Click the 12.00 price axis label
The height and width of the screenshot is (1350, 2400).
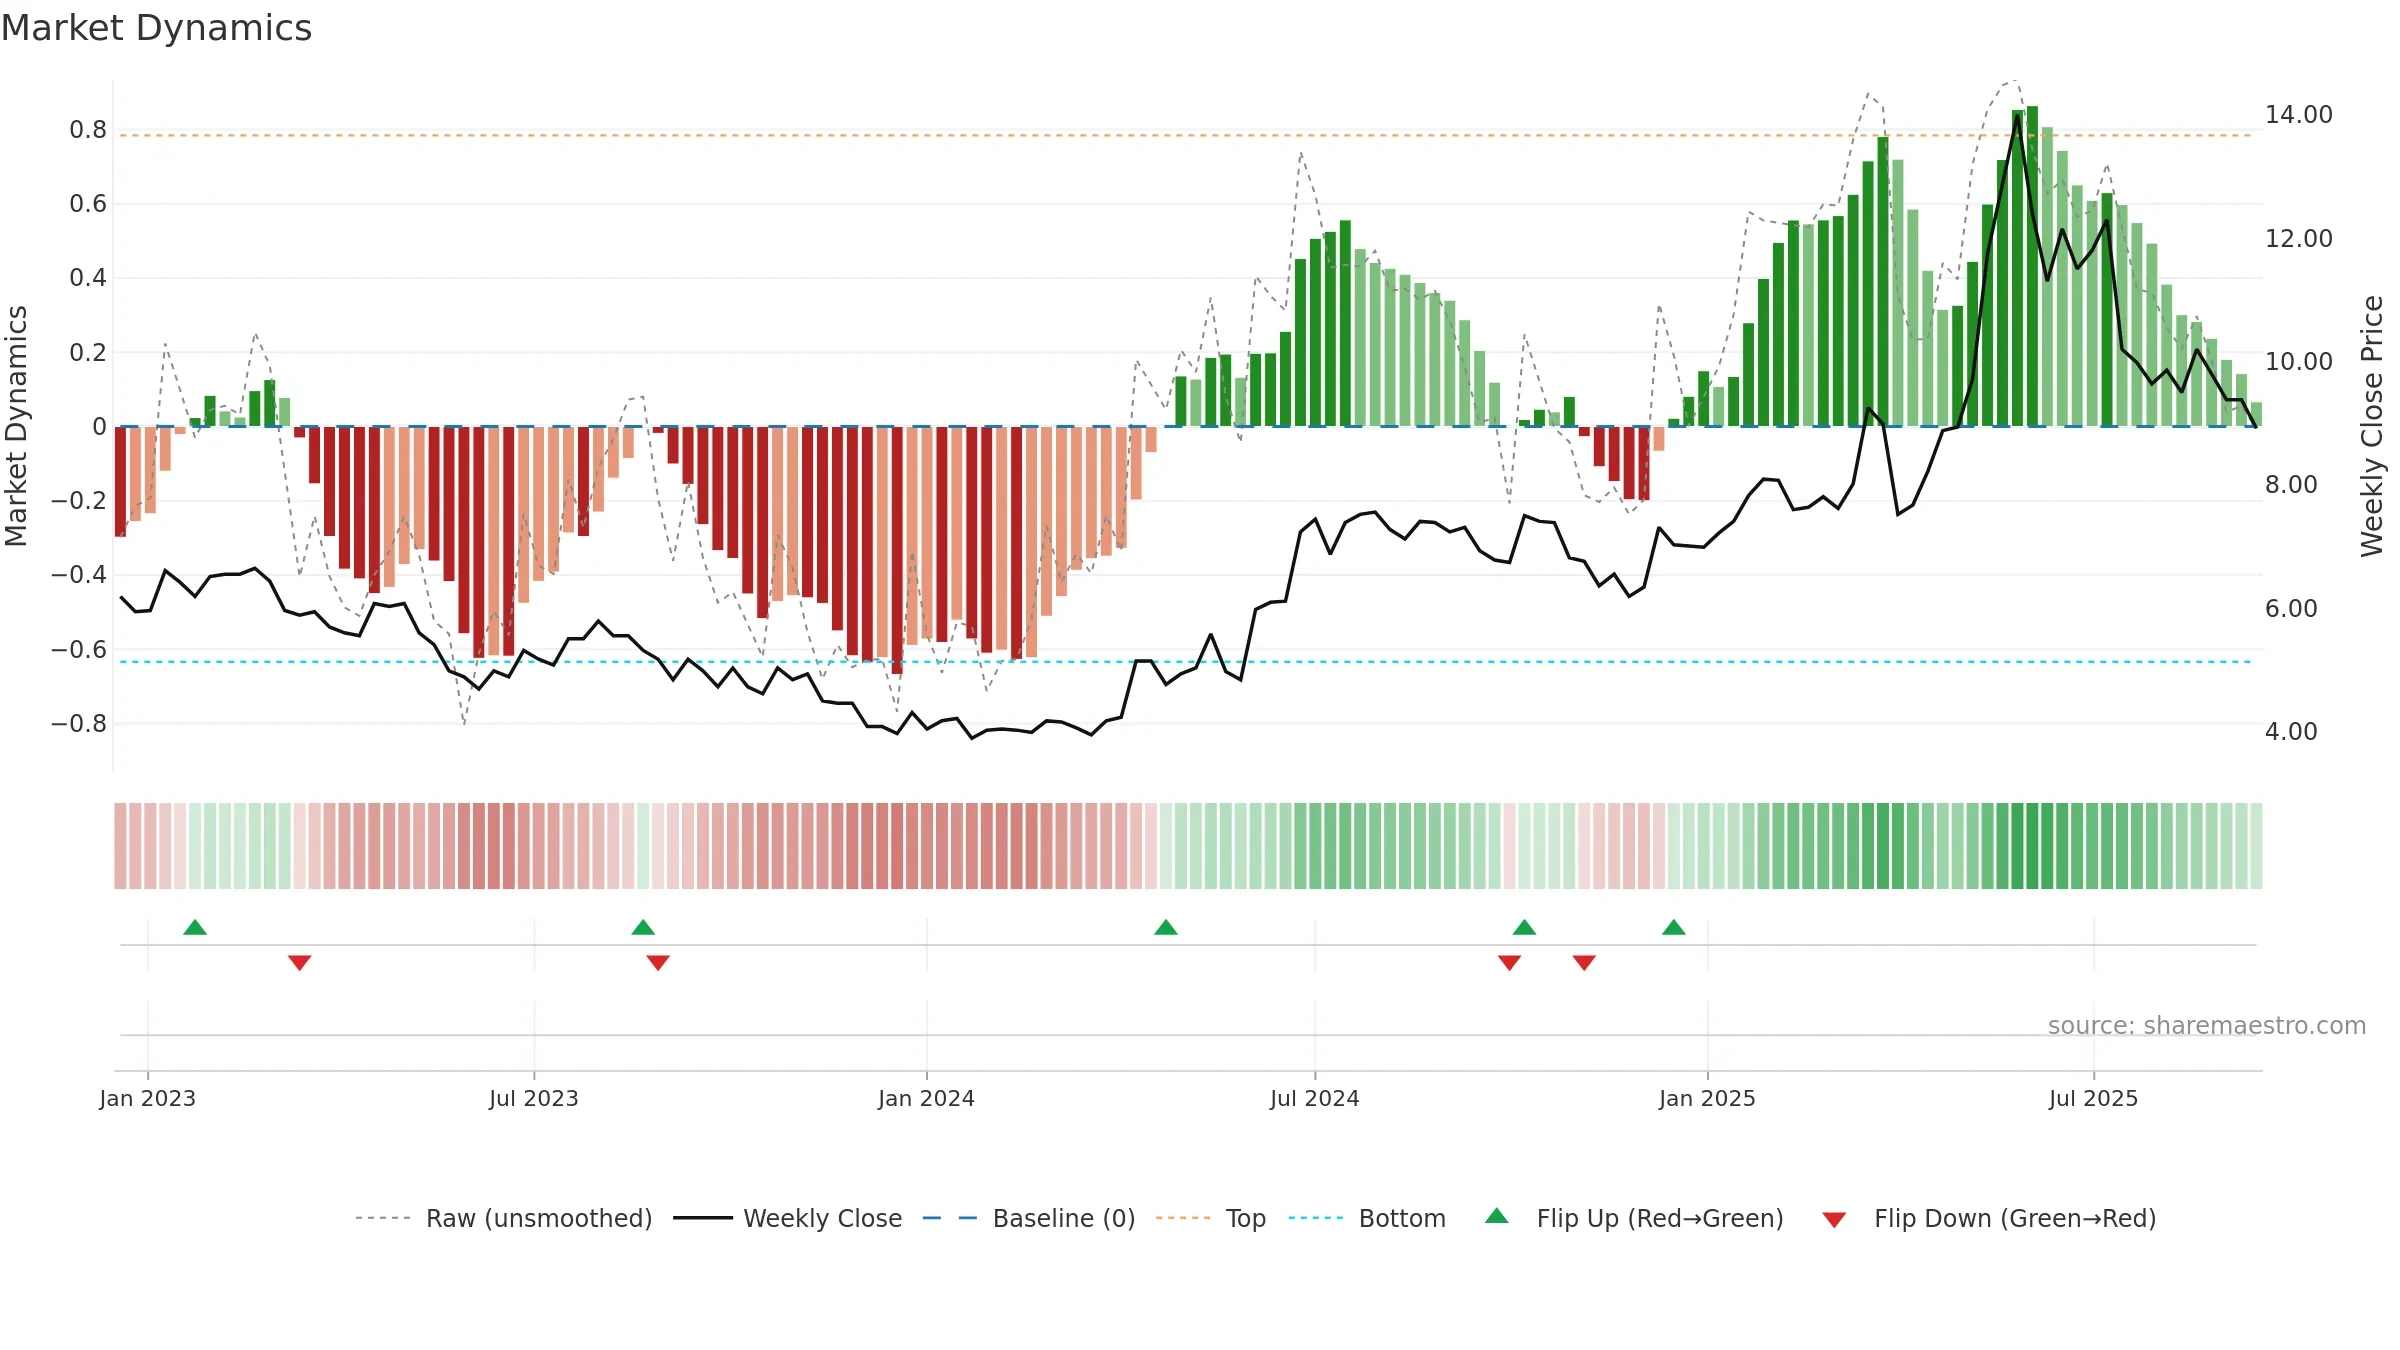2299,238
